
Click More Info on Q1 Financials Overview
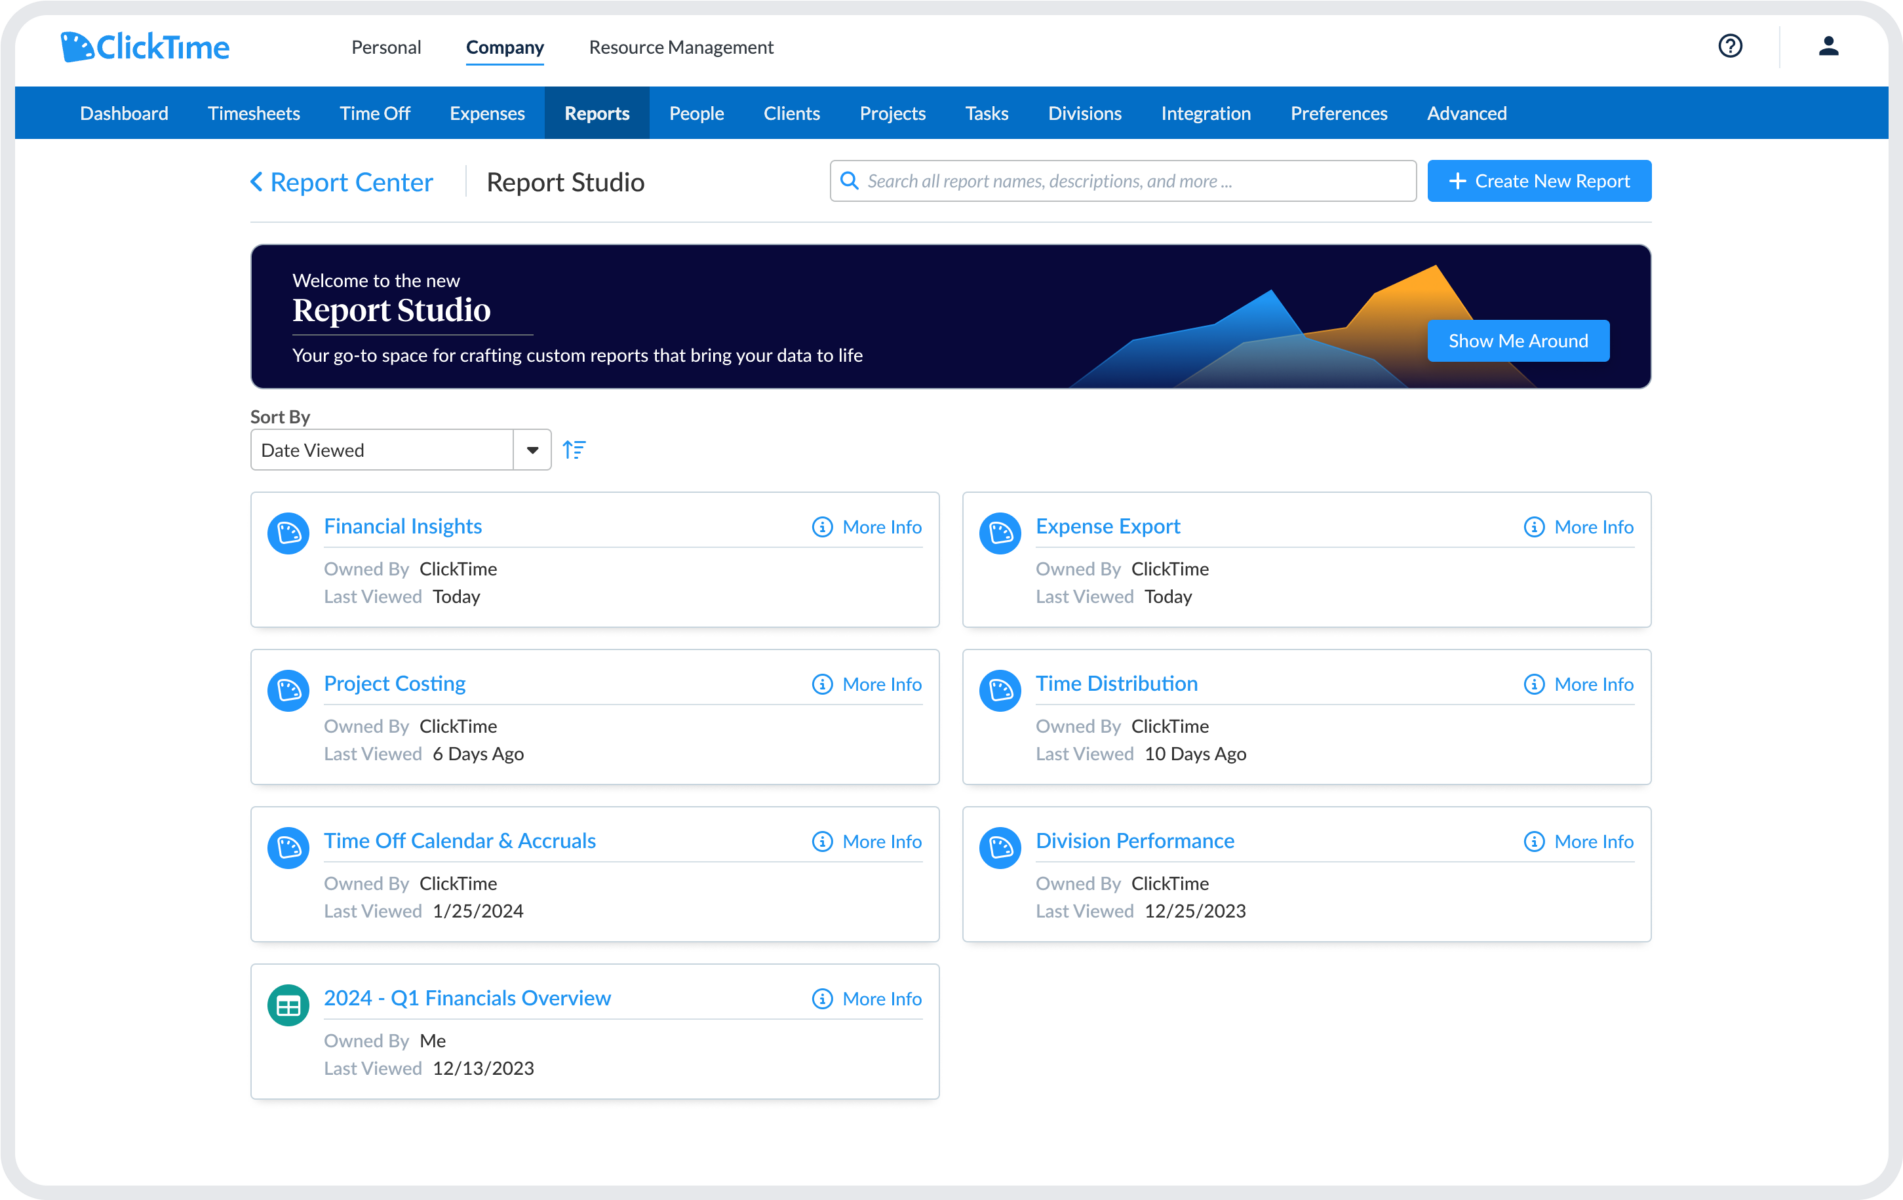tap(882, 999)
